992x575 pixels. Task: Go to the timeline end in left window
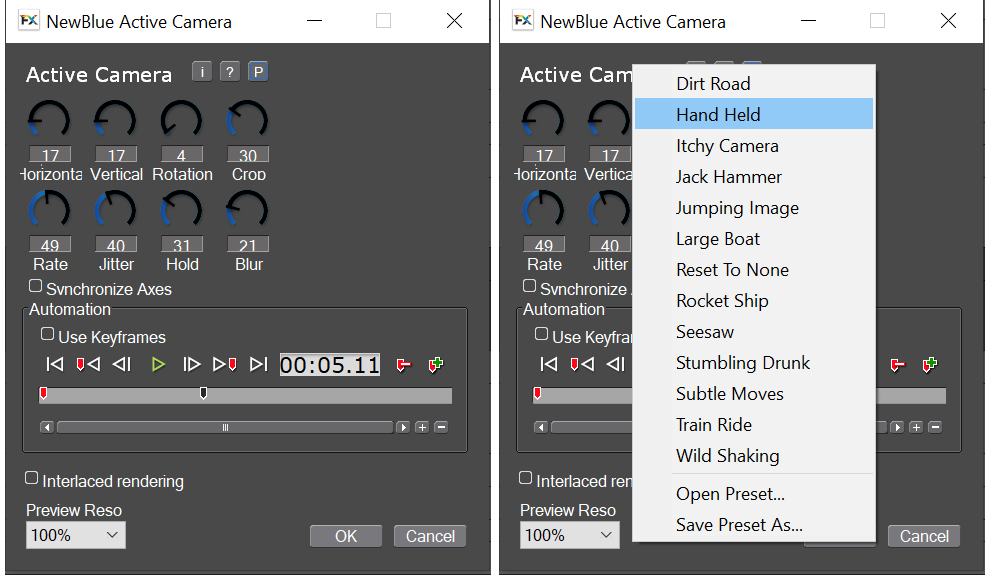258,365
